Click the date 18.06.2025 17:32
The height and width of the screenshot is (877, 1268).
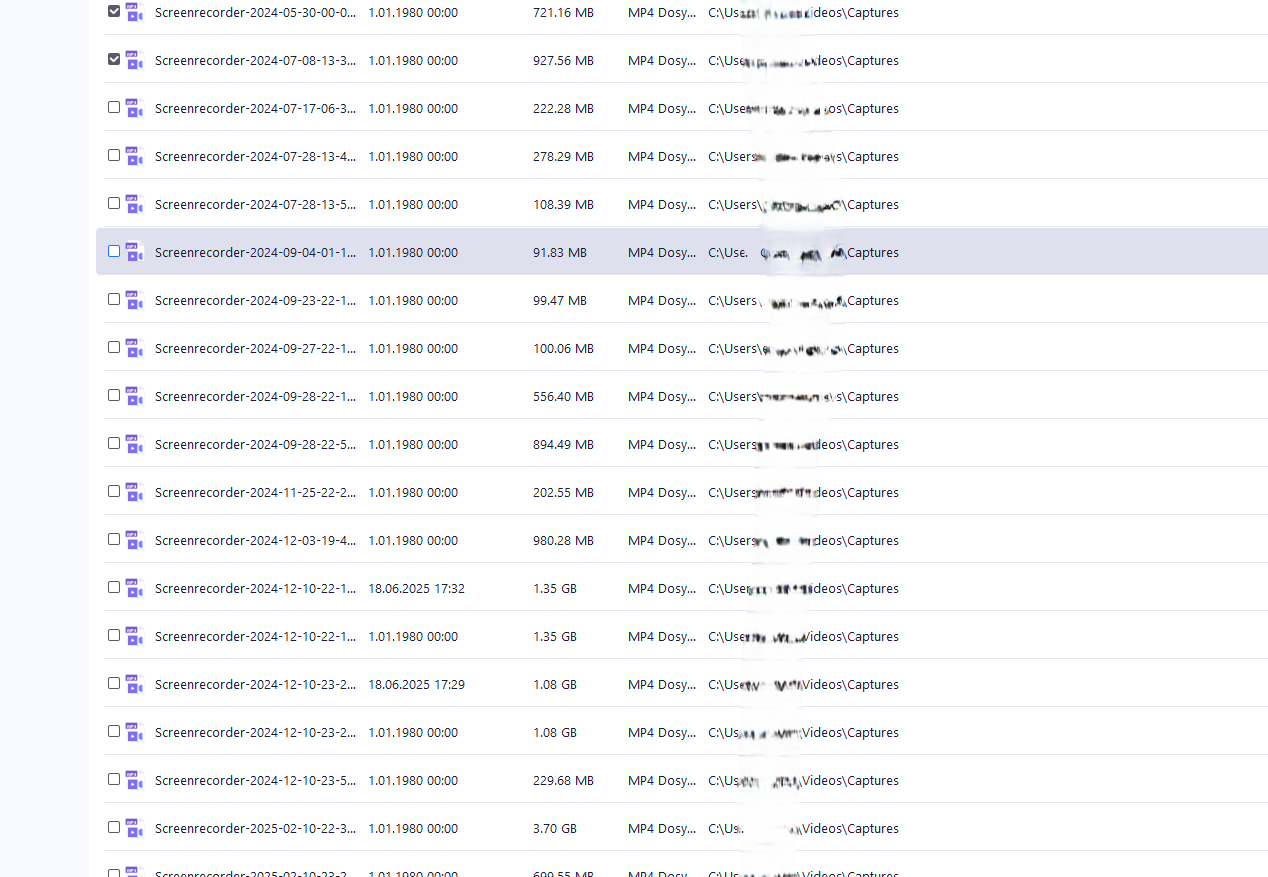point(416,588)
